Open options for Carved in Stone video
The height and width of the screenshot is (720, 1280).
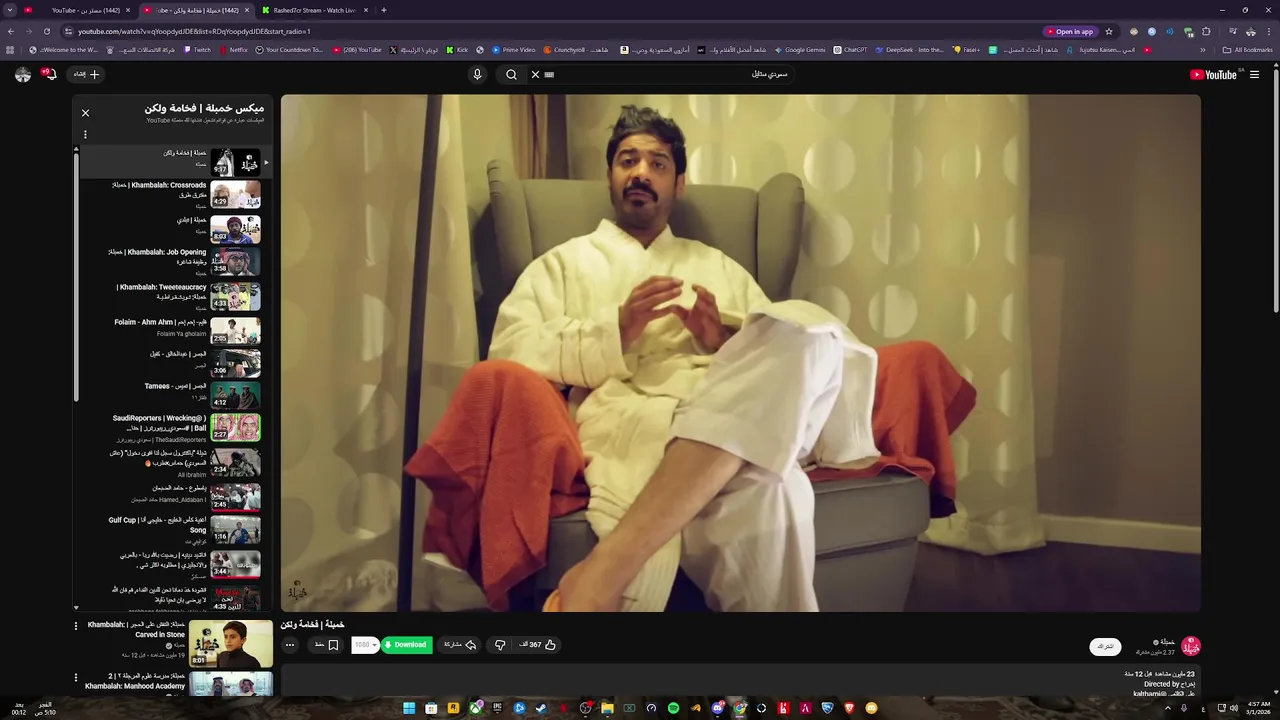(x=75, y=626)
